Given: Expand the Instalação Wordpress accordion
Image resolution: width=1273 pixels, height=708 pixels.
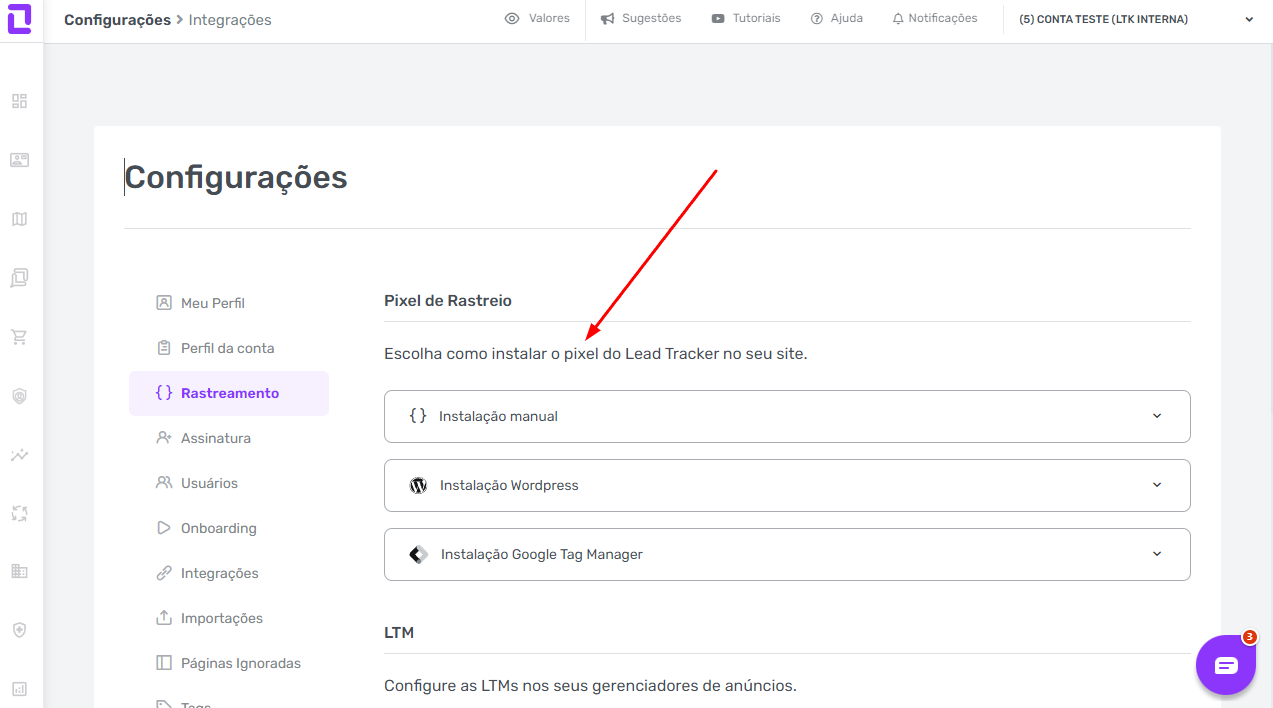Looking at the screenshot, I should tap(787, 485).
